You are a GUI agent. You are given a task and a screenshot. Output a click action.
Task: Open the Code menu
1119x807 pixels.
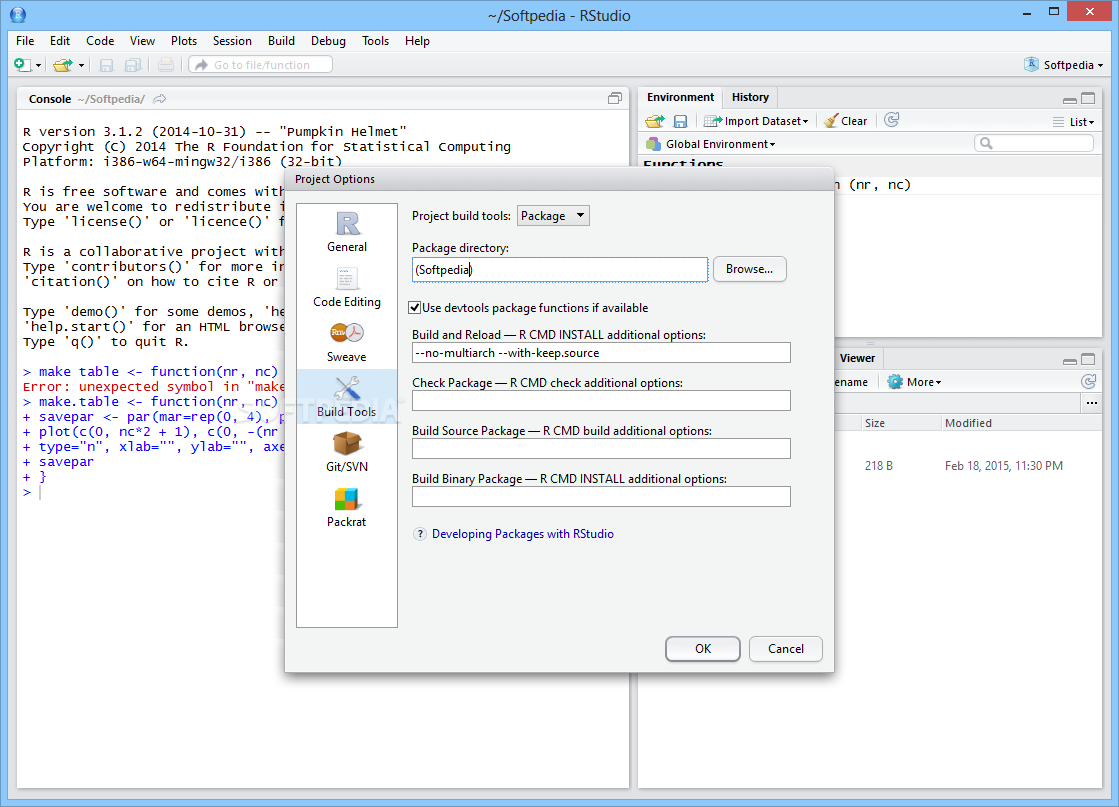pyautogui.click(x=100, y=41)
